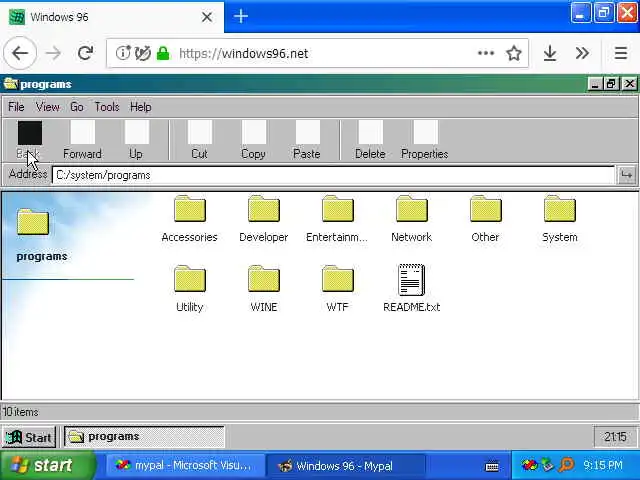The image size is (640, 480).
Task: Click the large programs folder icon in sidebar
Action: pyautogui.click(x=33, y=222)
